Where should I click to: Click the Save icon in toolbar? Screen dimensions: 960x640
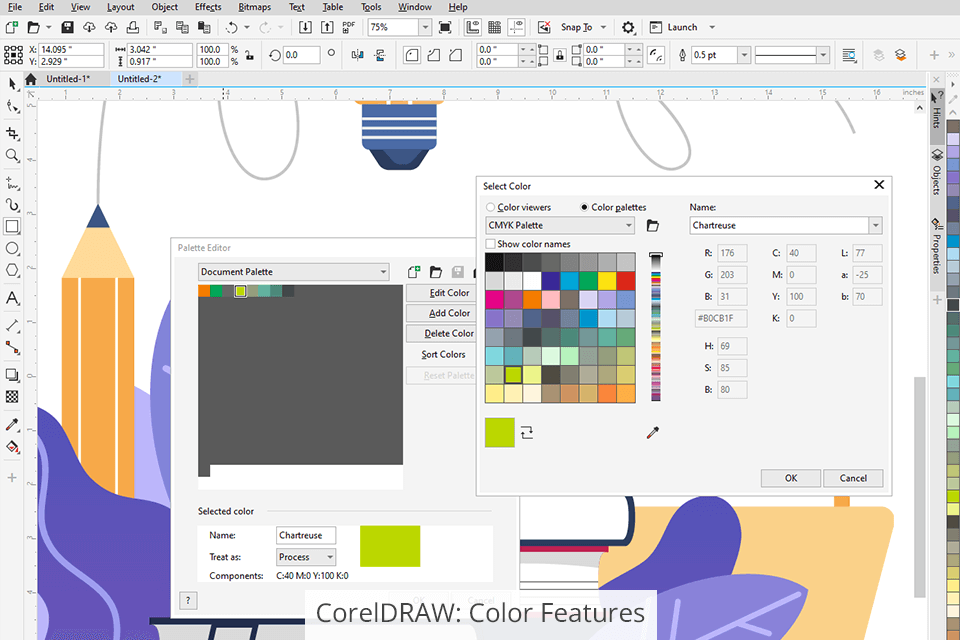point(67,27)
